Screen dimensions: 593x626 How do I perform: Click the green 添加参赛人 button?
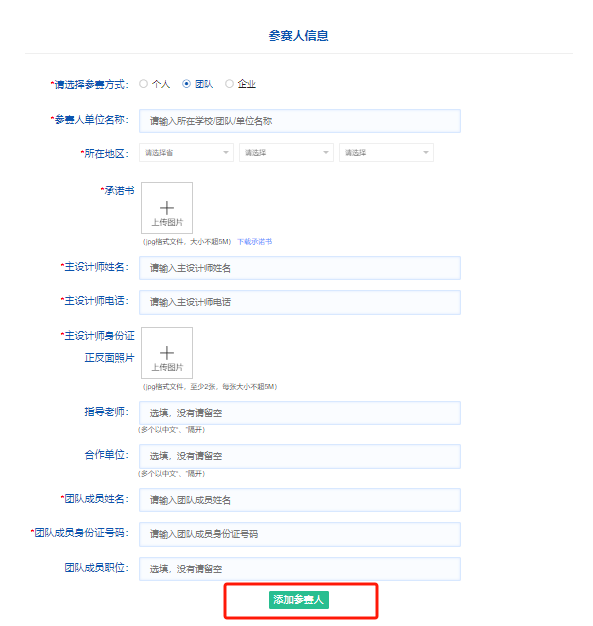[299, 600]
